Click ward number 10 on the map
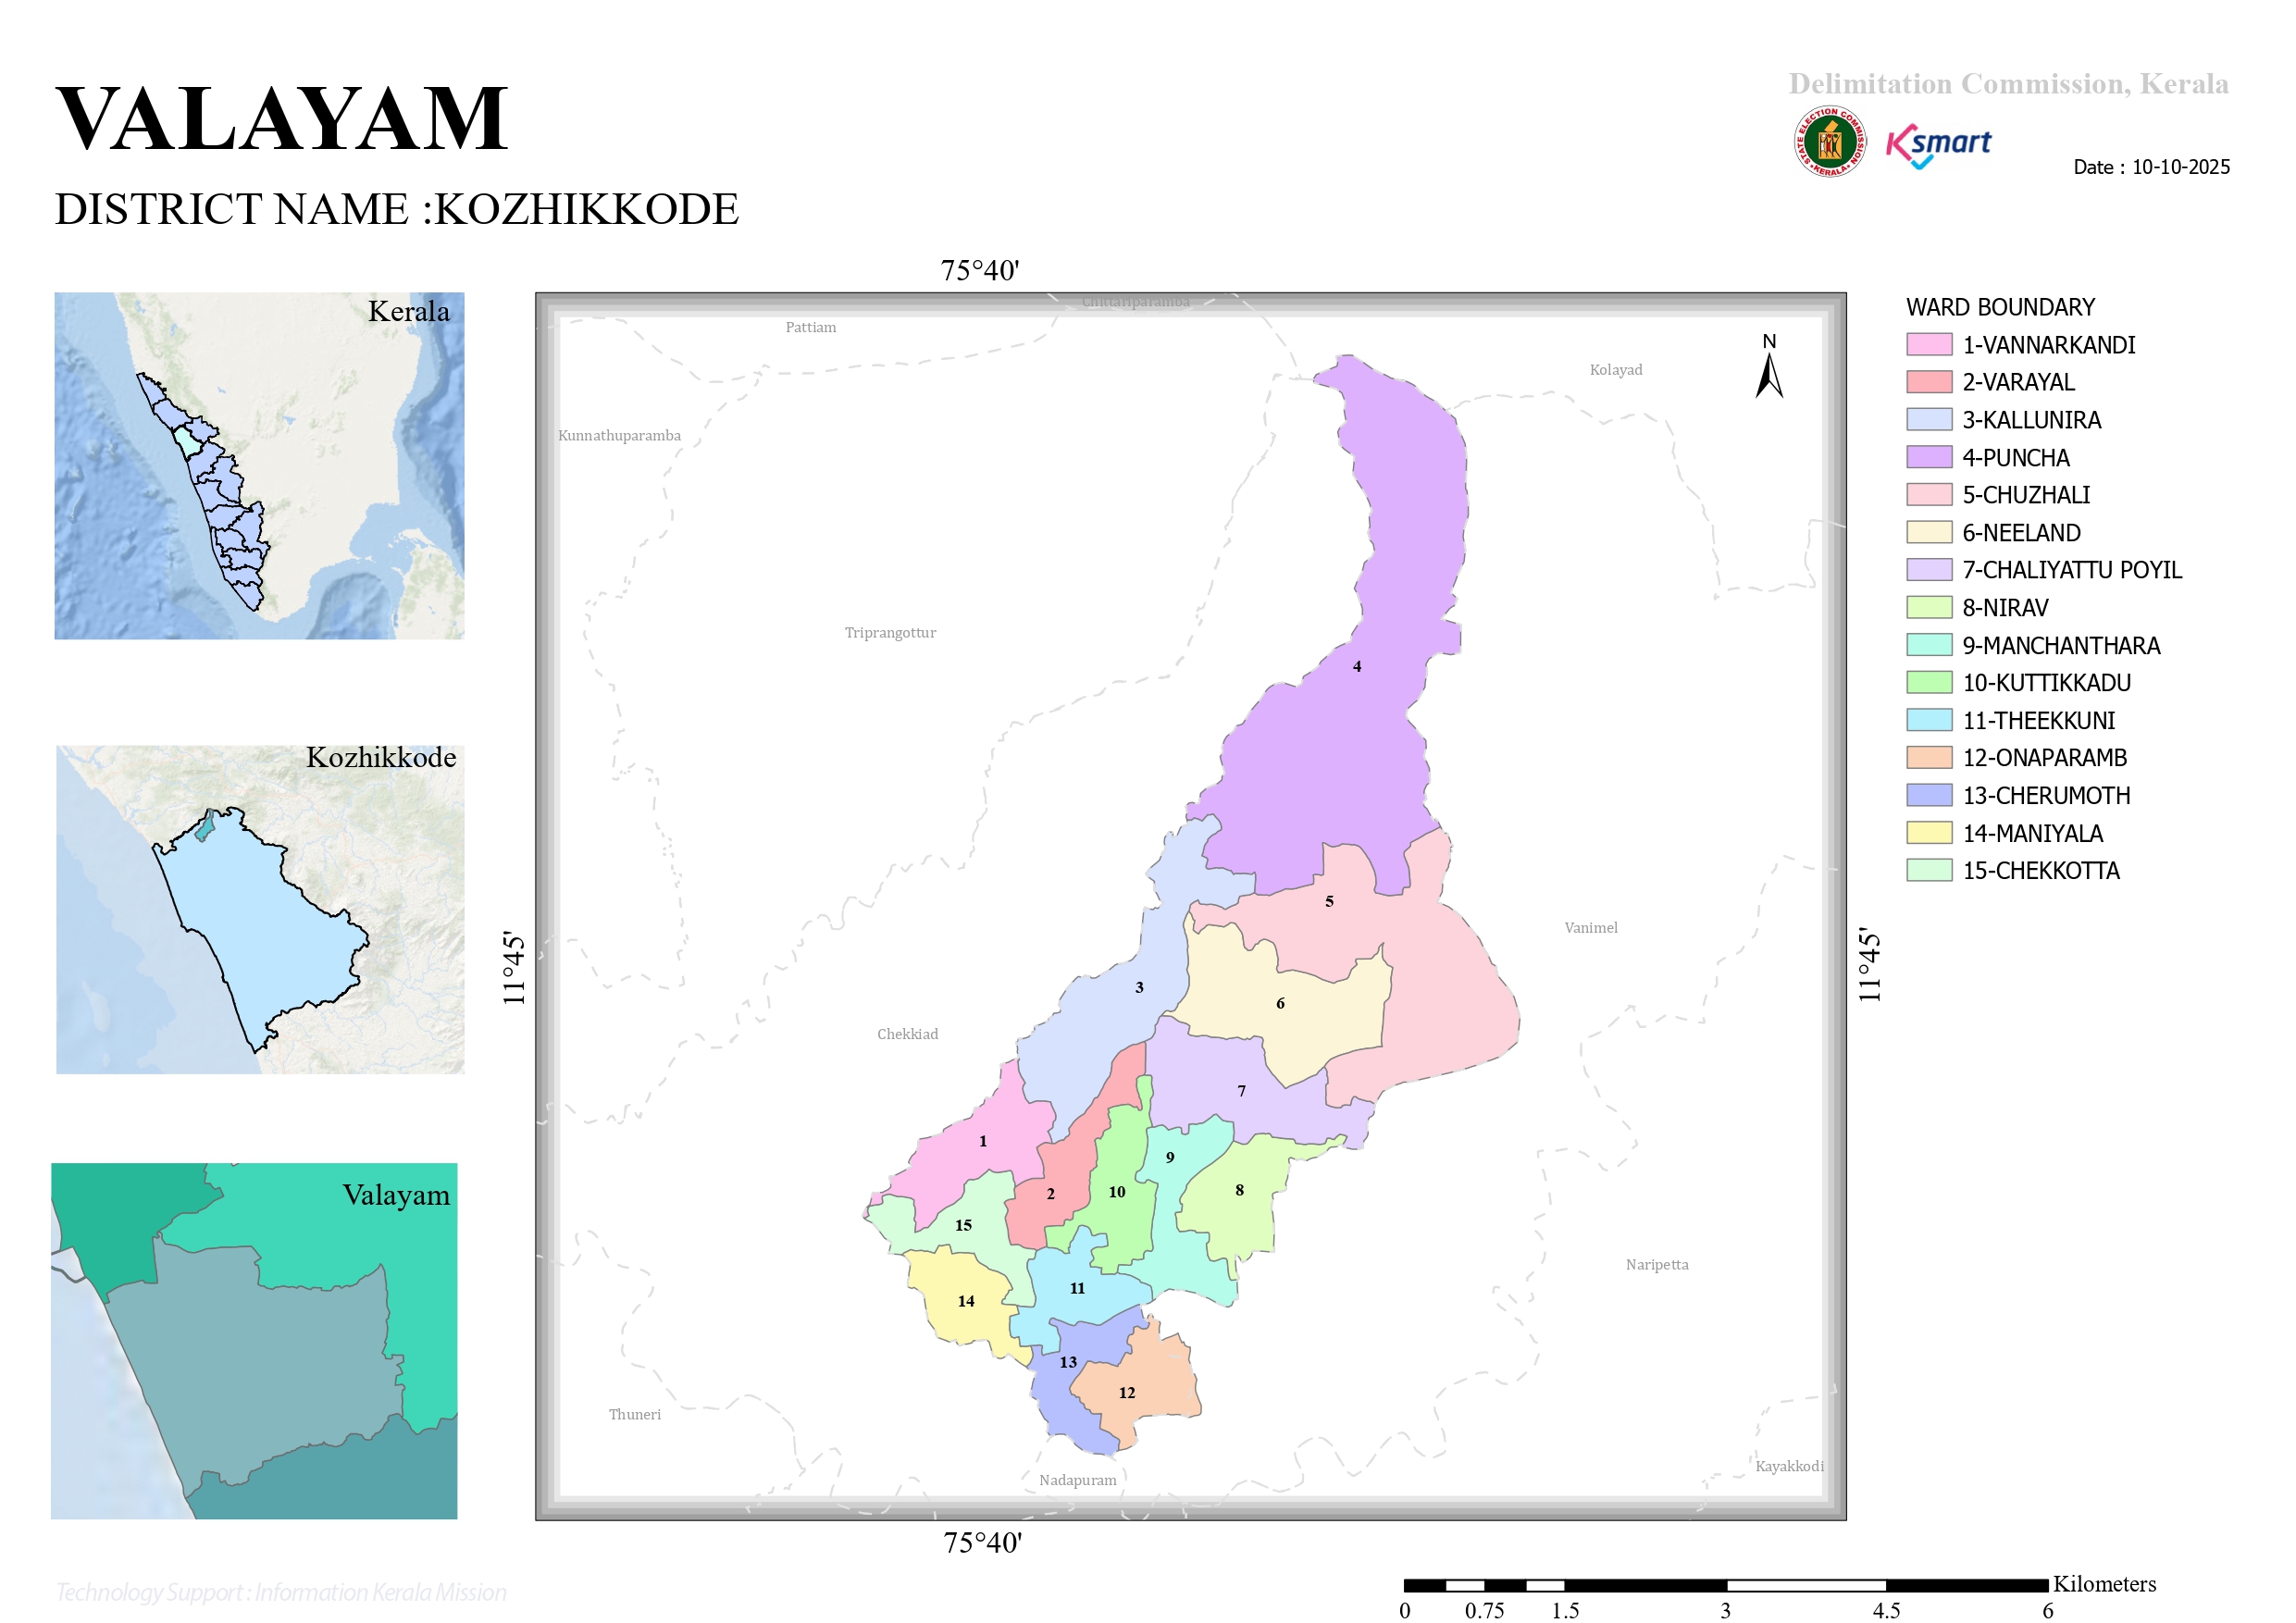The height and width of the screenshot is (1623, 2296). tap(1117, 1193)
